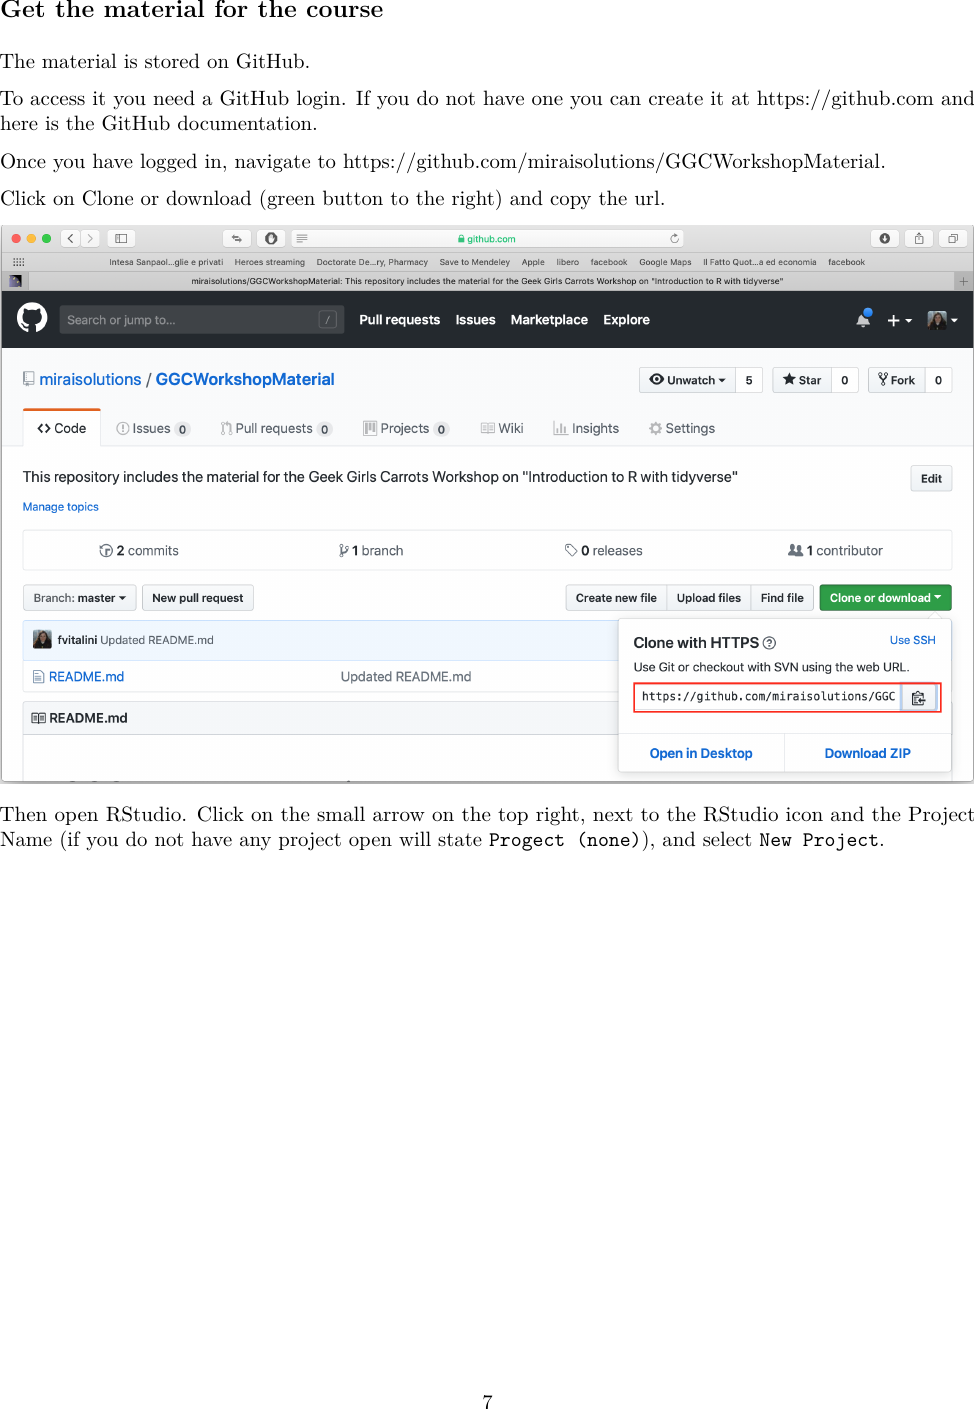Open Marketplace in top navigation
The width and height of the screenshot is (974, 1409).
[x=549, y=320]
